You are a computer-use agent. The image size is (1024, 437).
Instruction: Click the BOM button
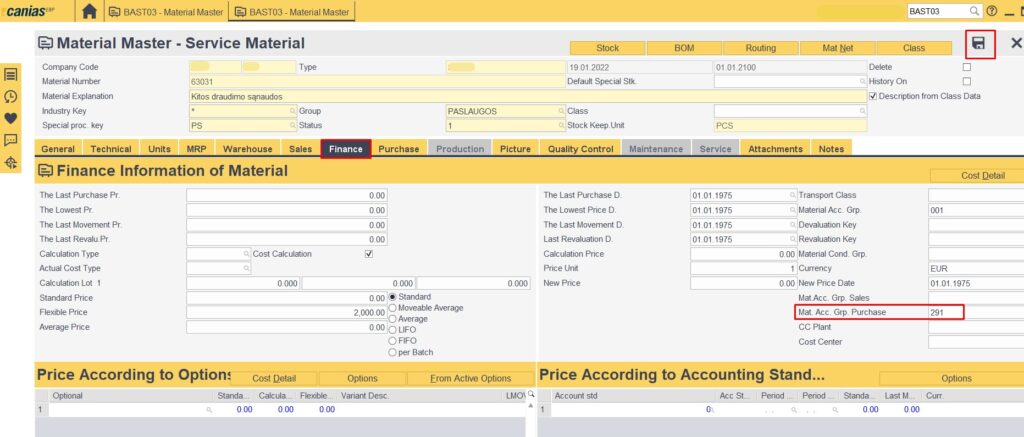(x=684, y=48)
